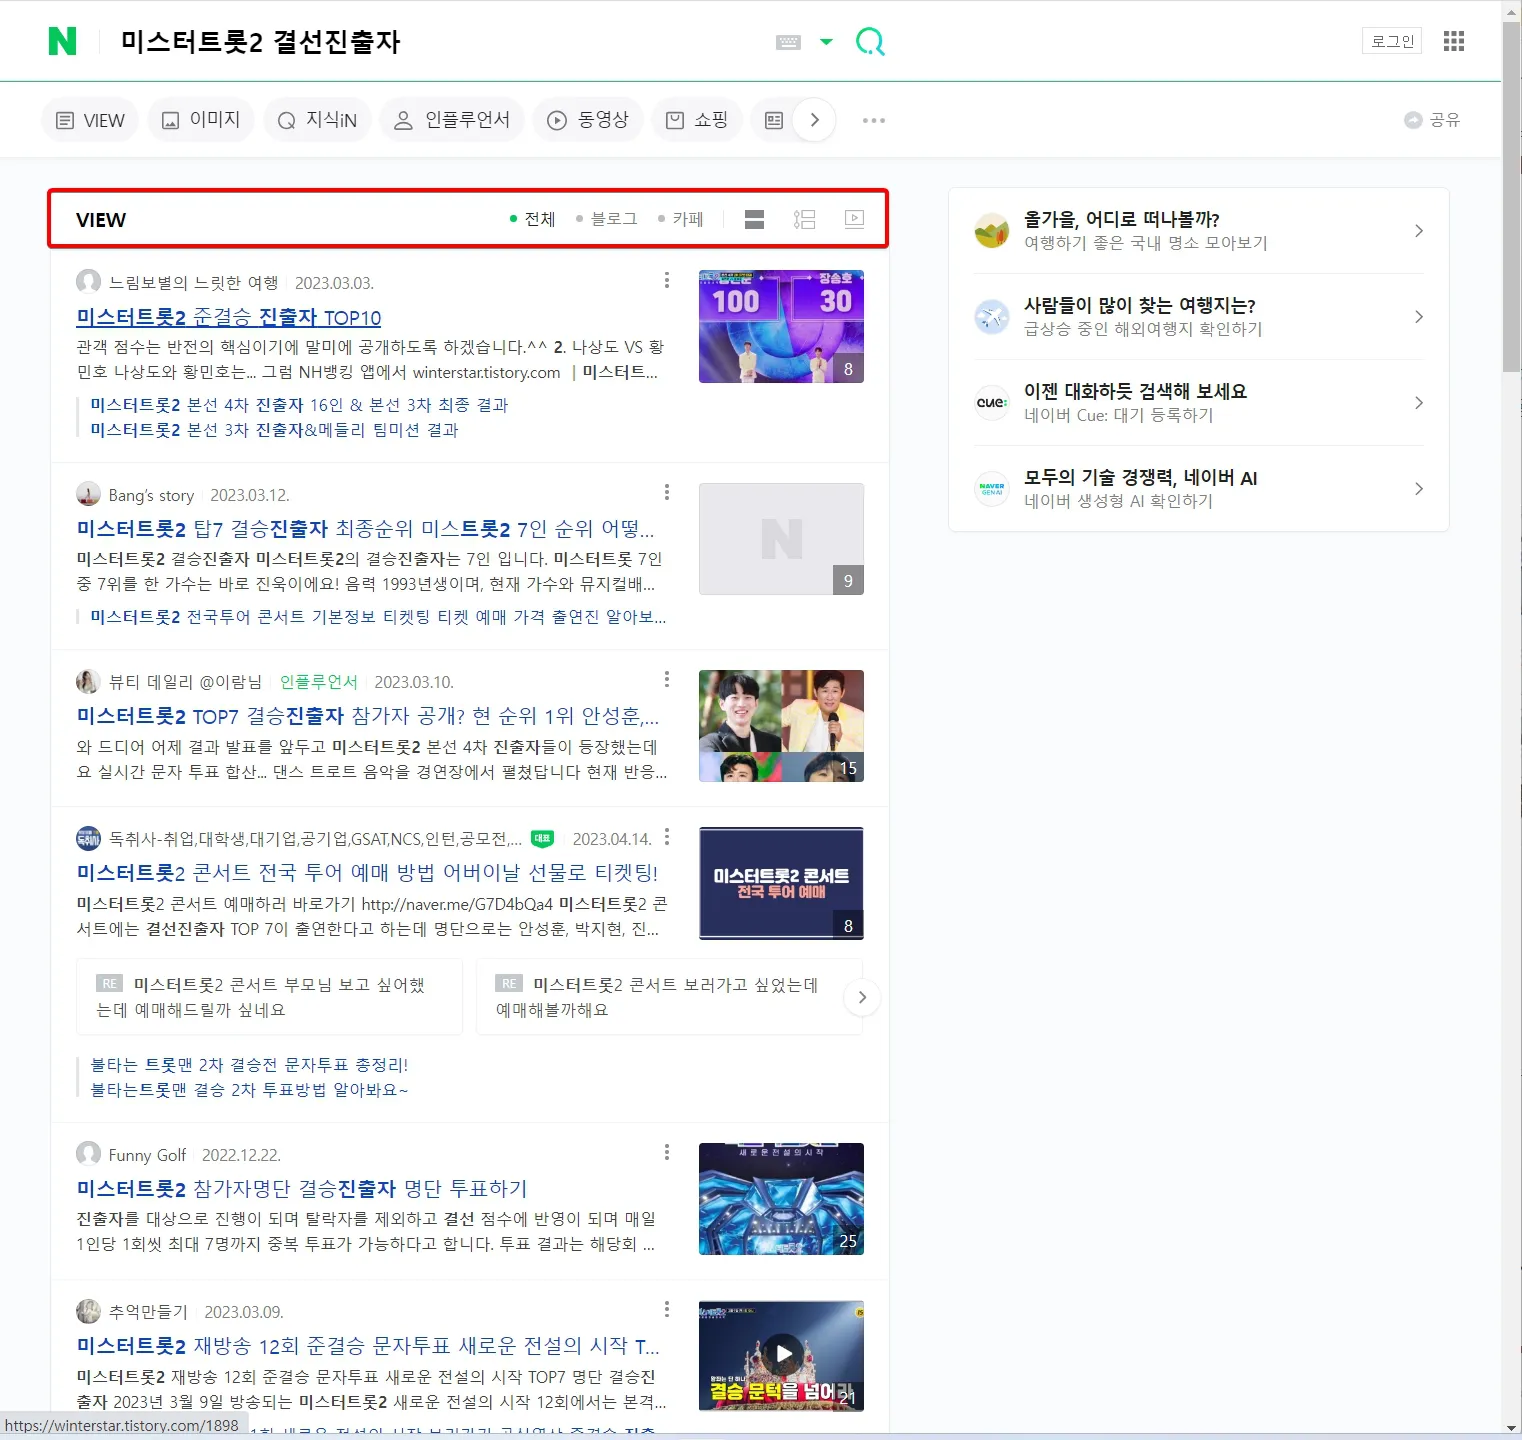Click the four-face collage thumbnail

(x=781, y=726)
